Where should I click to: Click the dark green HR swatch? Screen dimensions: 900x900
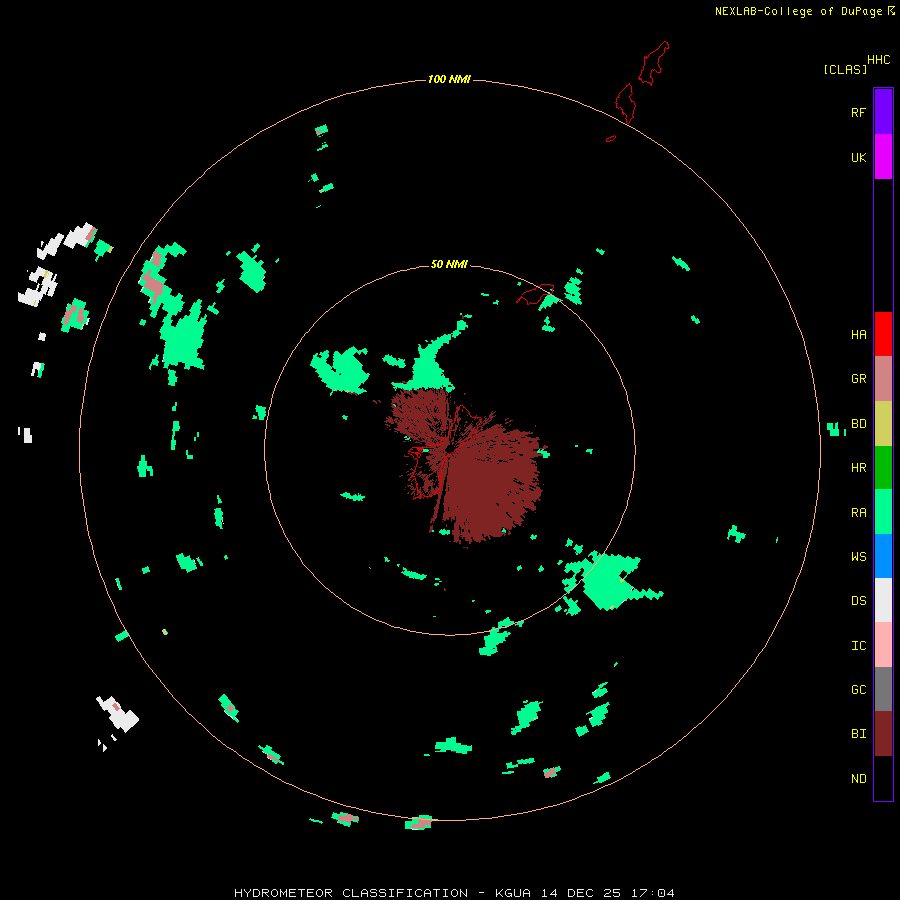[x=883, y=468]
